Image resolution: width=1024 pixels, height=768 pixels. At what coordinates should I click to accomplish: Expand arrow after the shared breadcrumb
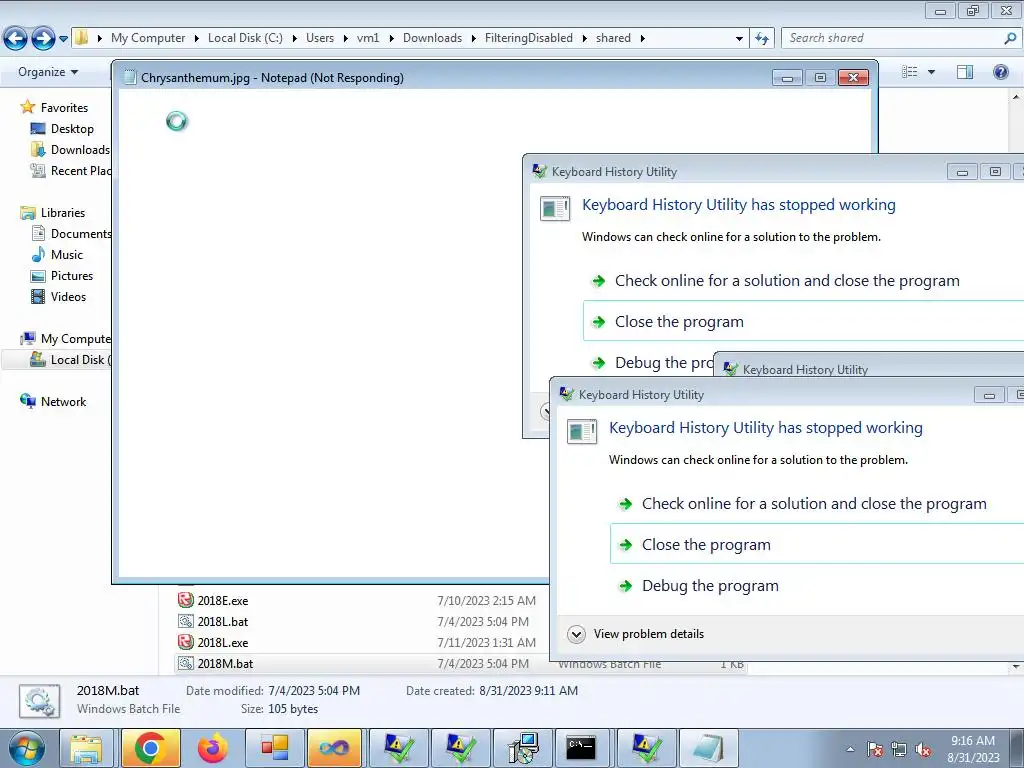[643, 39]
